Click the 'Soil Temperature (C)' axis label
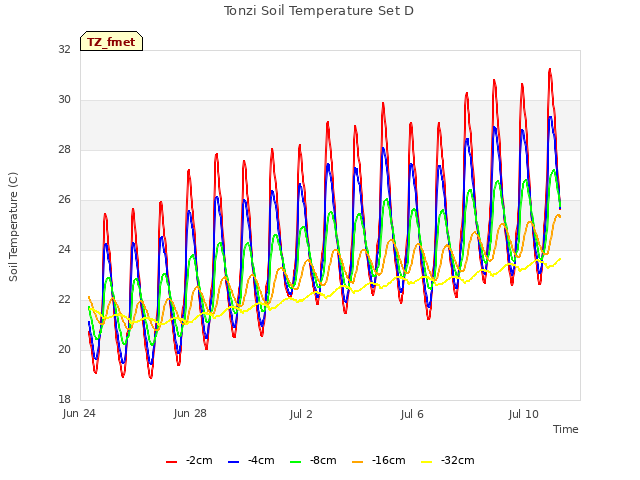 [x=13, y=227]
